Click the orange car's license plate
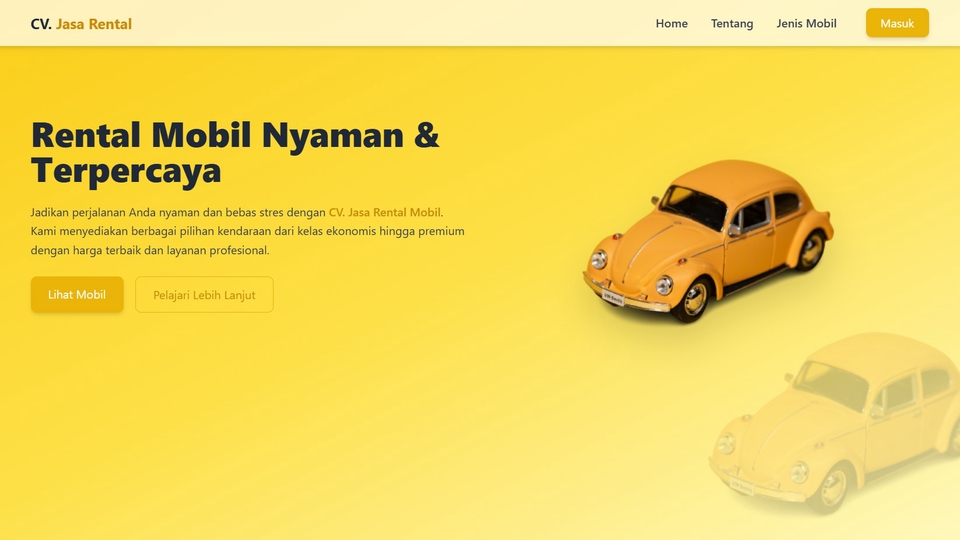Image resolution: width=960 pixels, height=540 pixels. click(x=613, y=298)
